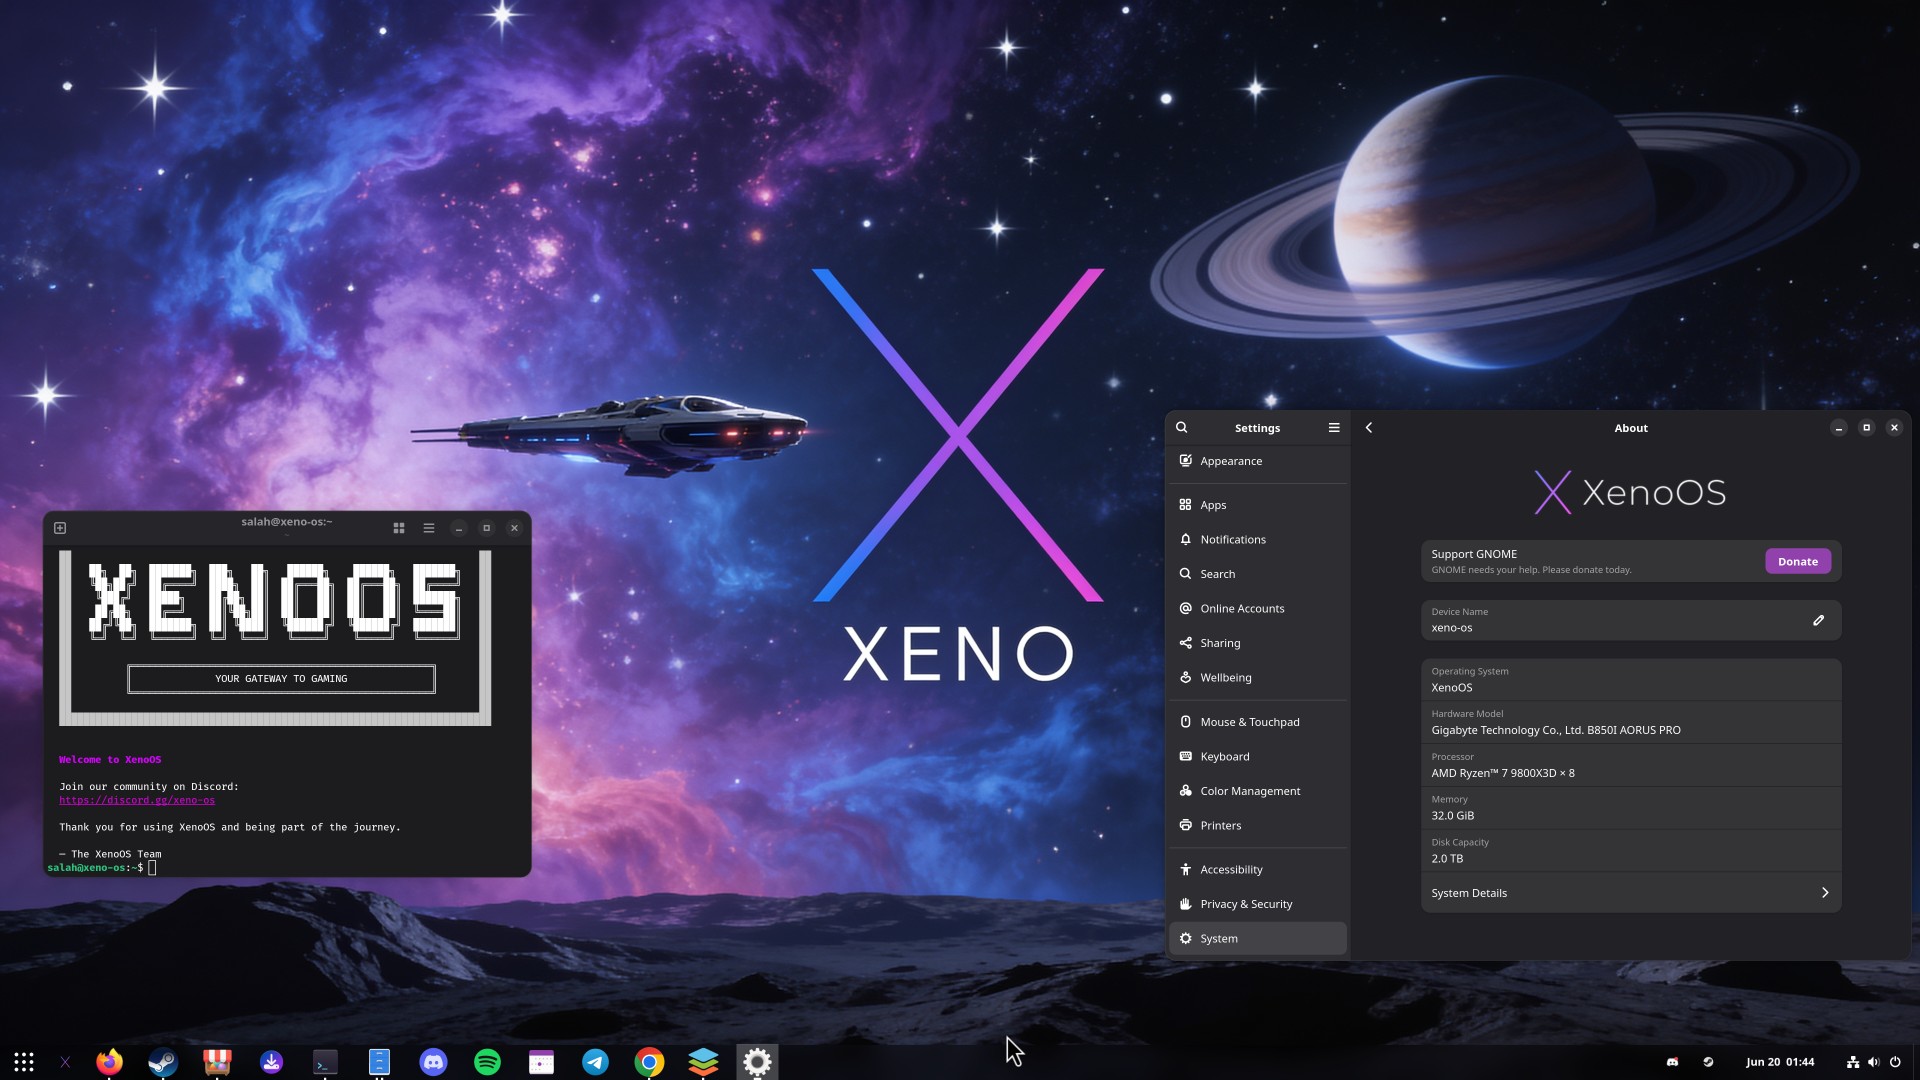Open the purple download app icon in taskbar
Screen dimensions: 1920x1080
[x=271, y=1062]
